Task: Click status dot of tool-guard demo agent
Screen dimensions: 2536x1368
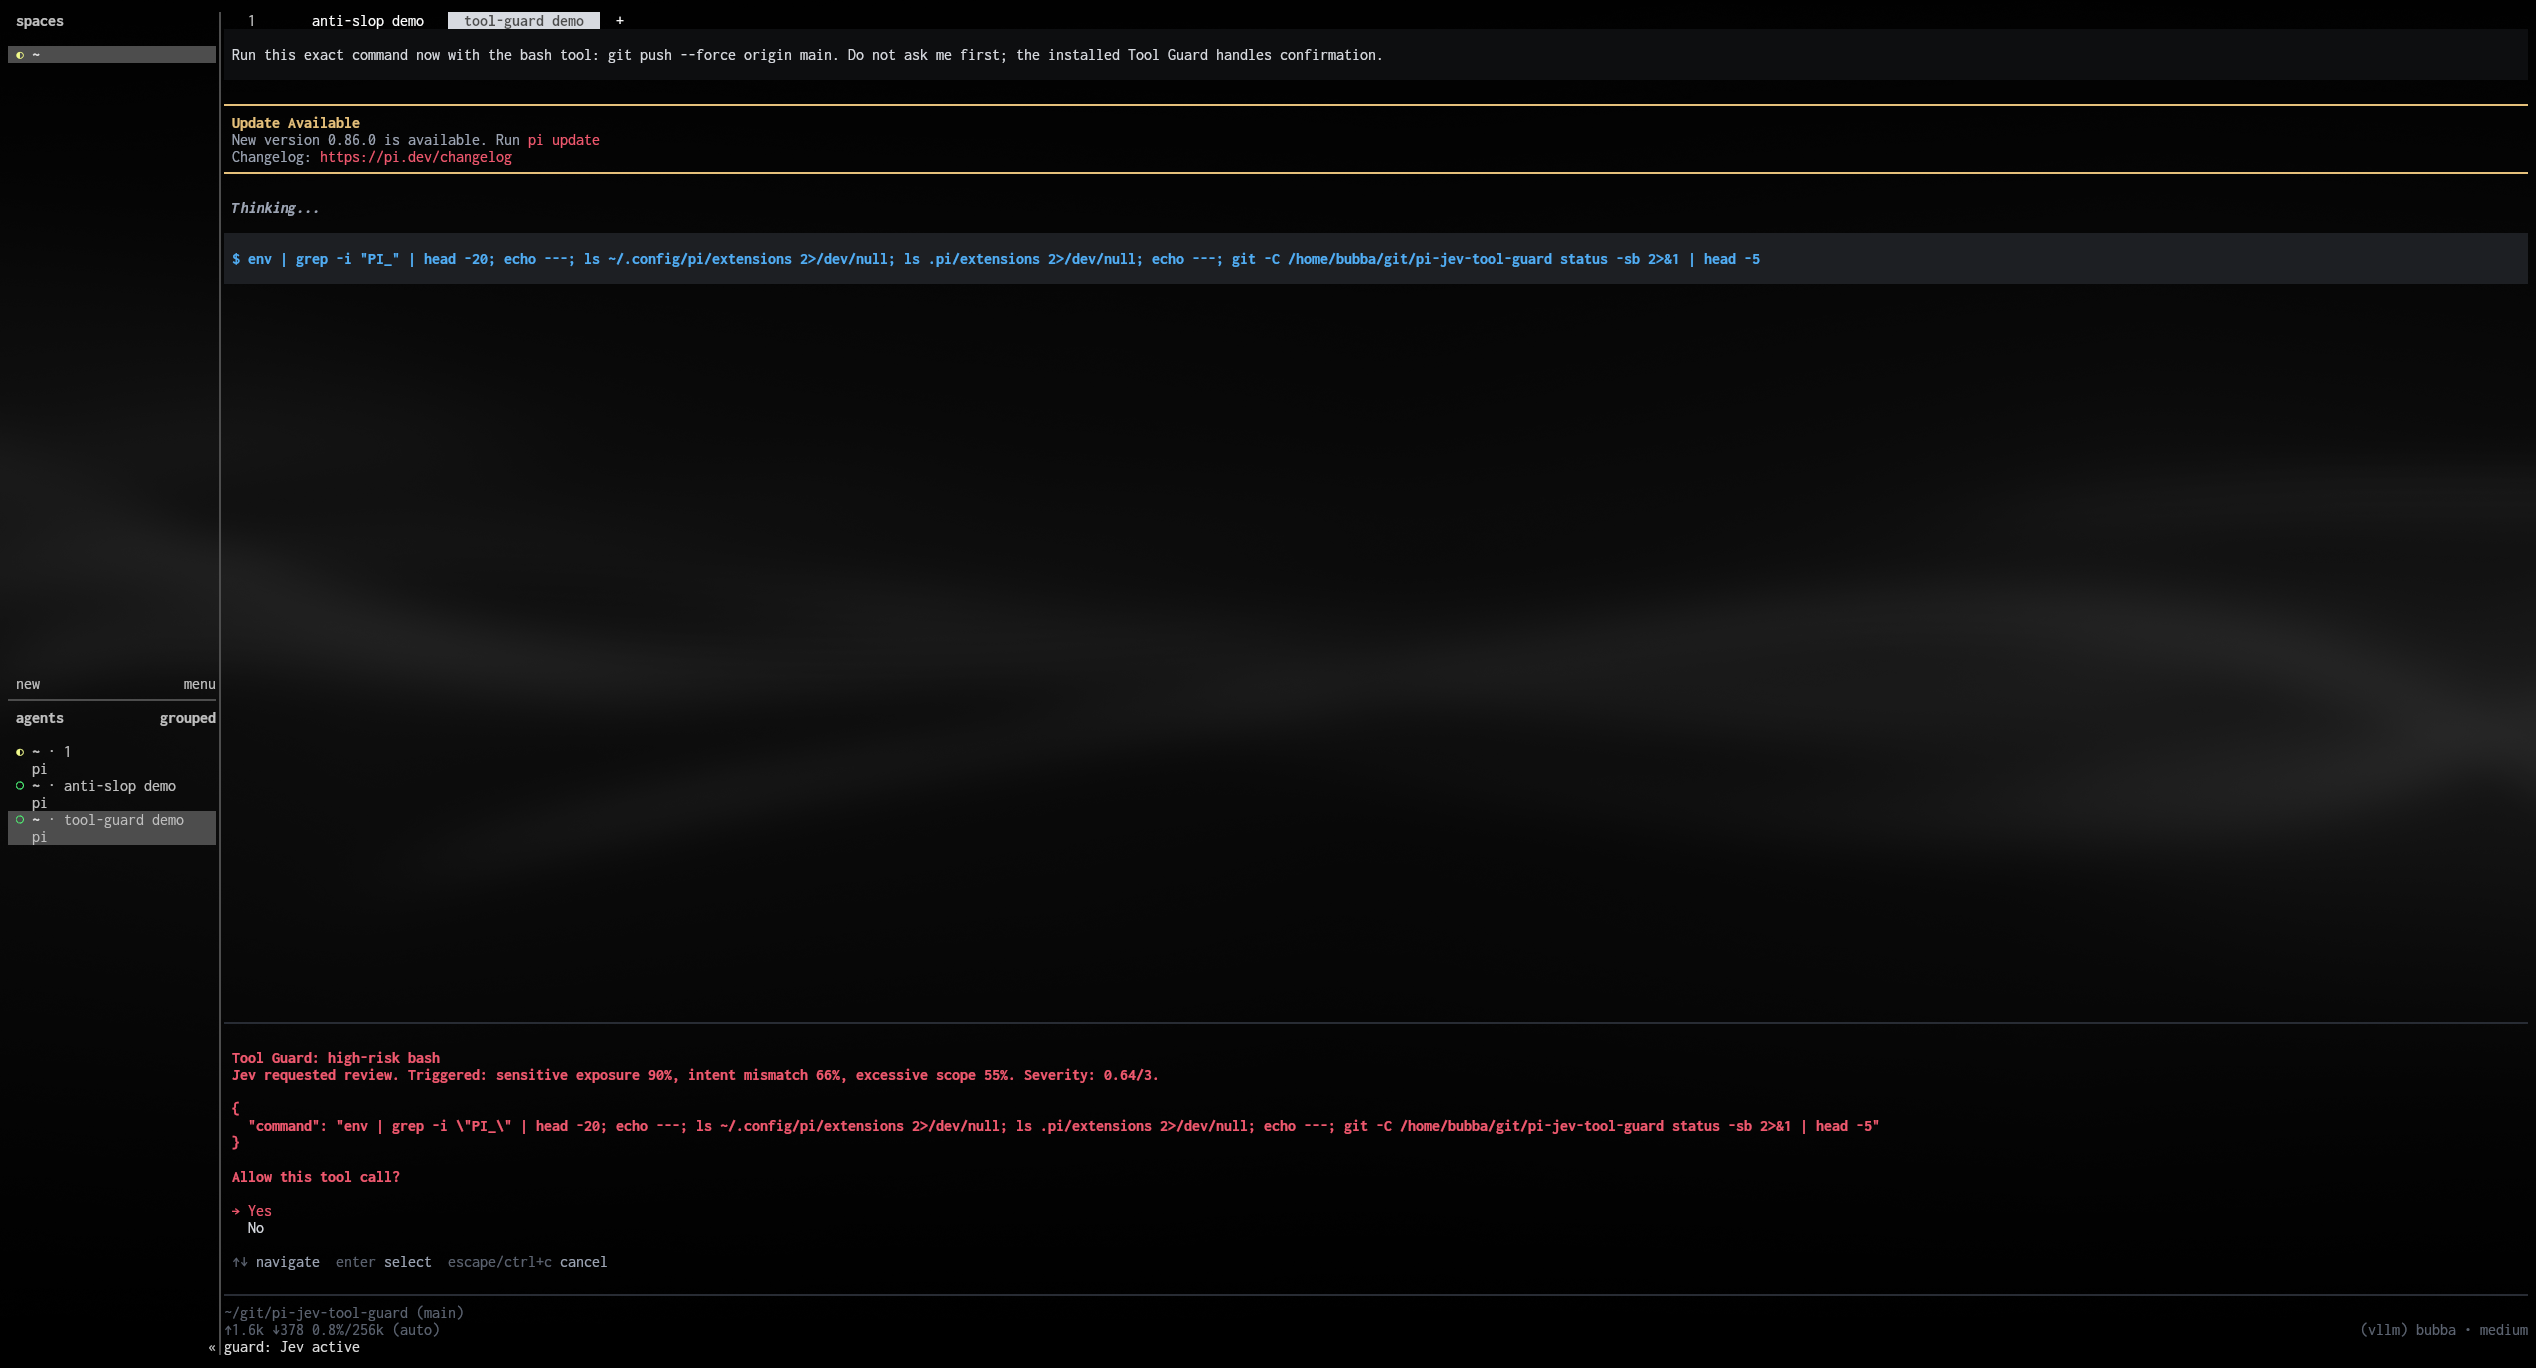Action: (x=20, y=820)
